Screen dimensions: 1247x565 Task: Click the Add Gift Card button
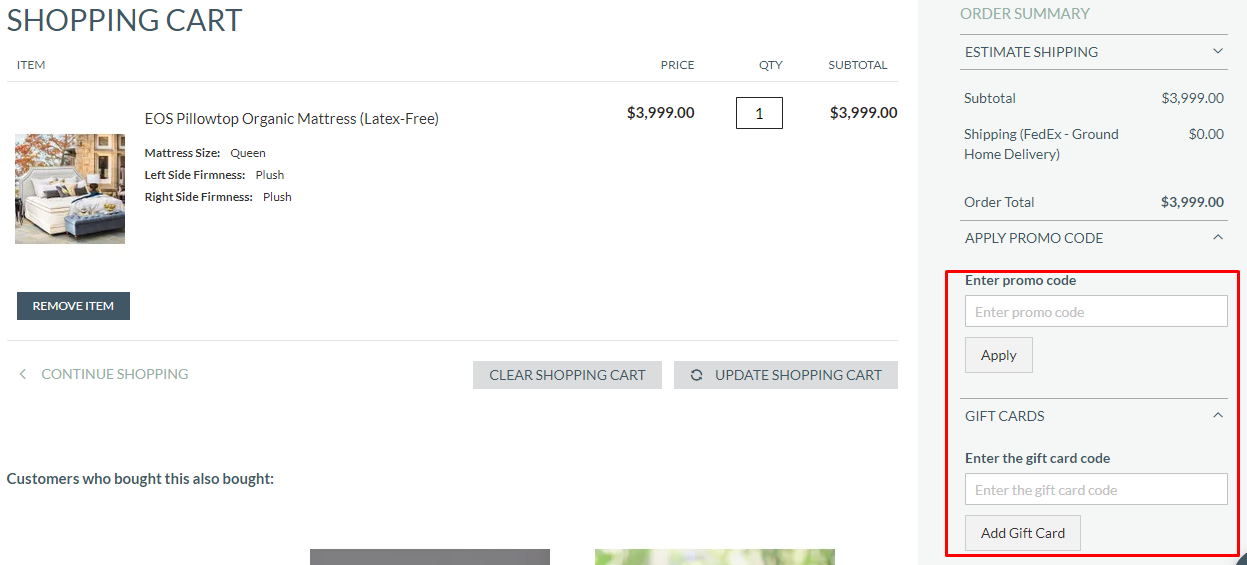1023,533
